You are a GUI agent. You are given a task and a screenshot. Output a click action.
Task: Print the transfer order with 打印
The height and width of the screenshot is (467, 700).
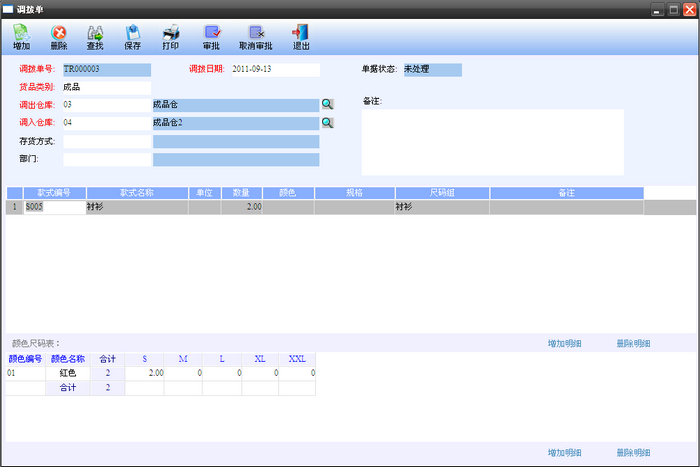tap(171, 37)
